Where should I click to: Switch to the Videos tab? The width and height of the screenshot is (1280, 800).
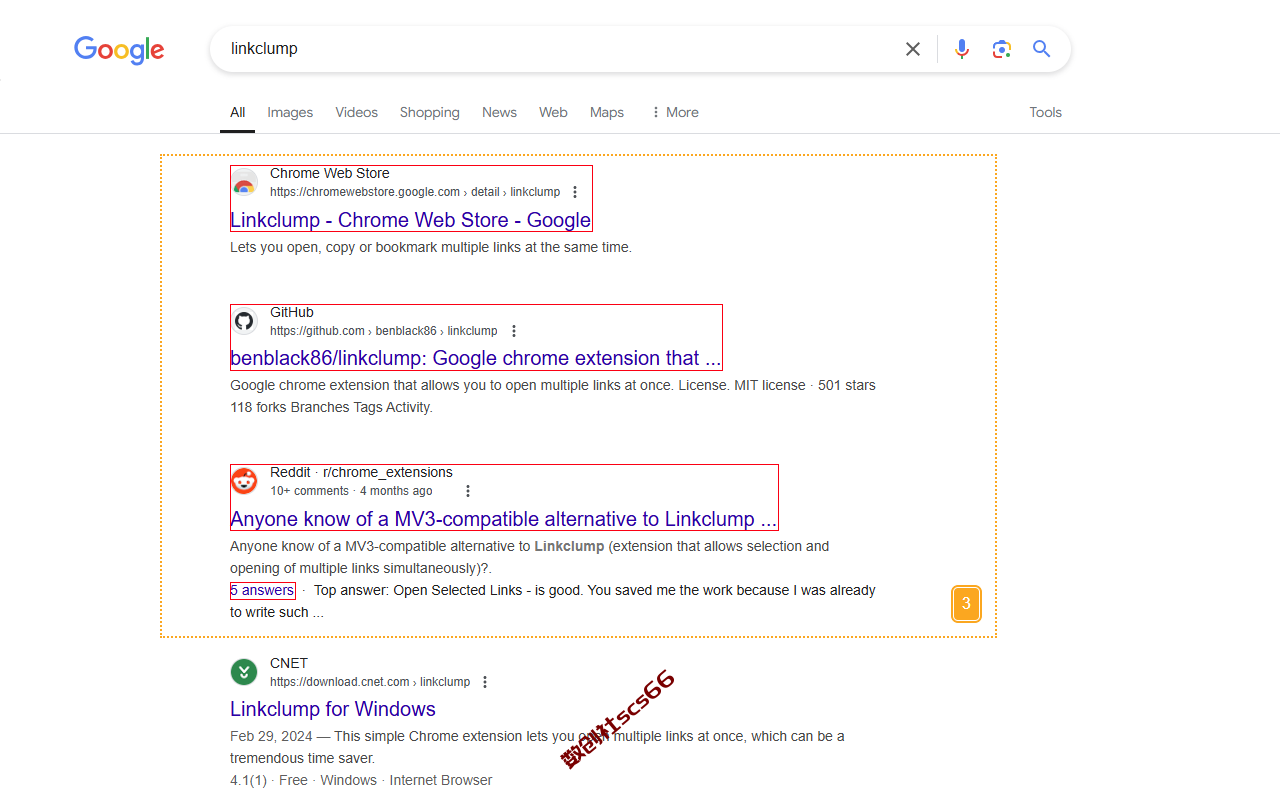tap(357, 112)
